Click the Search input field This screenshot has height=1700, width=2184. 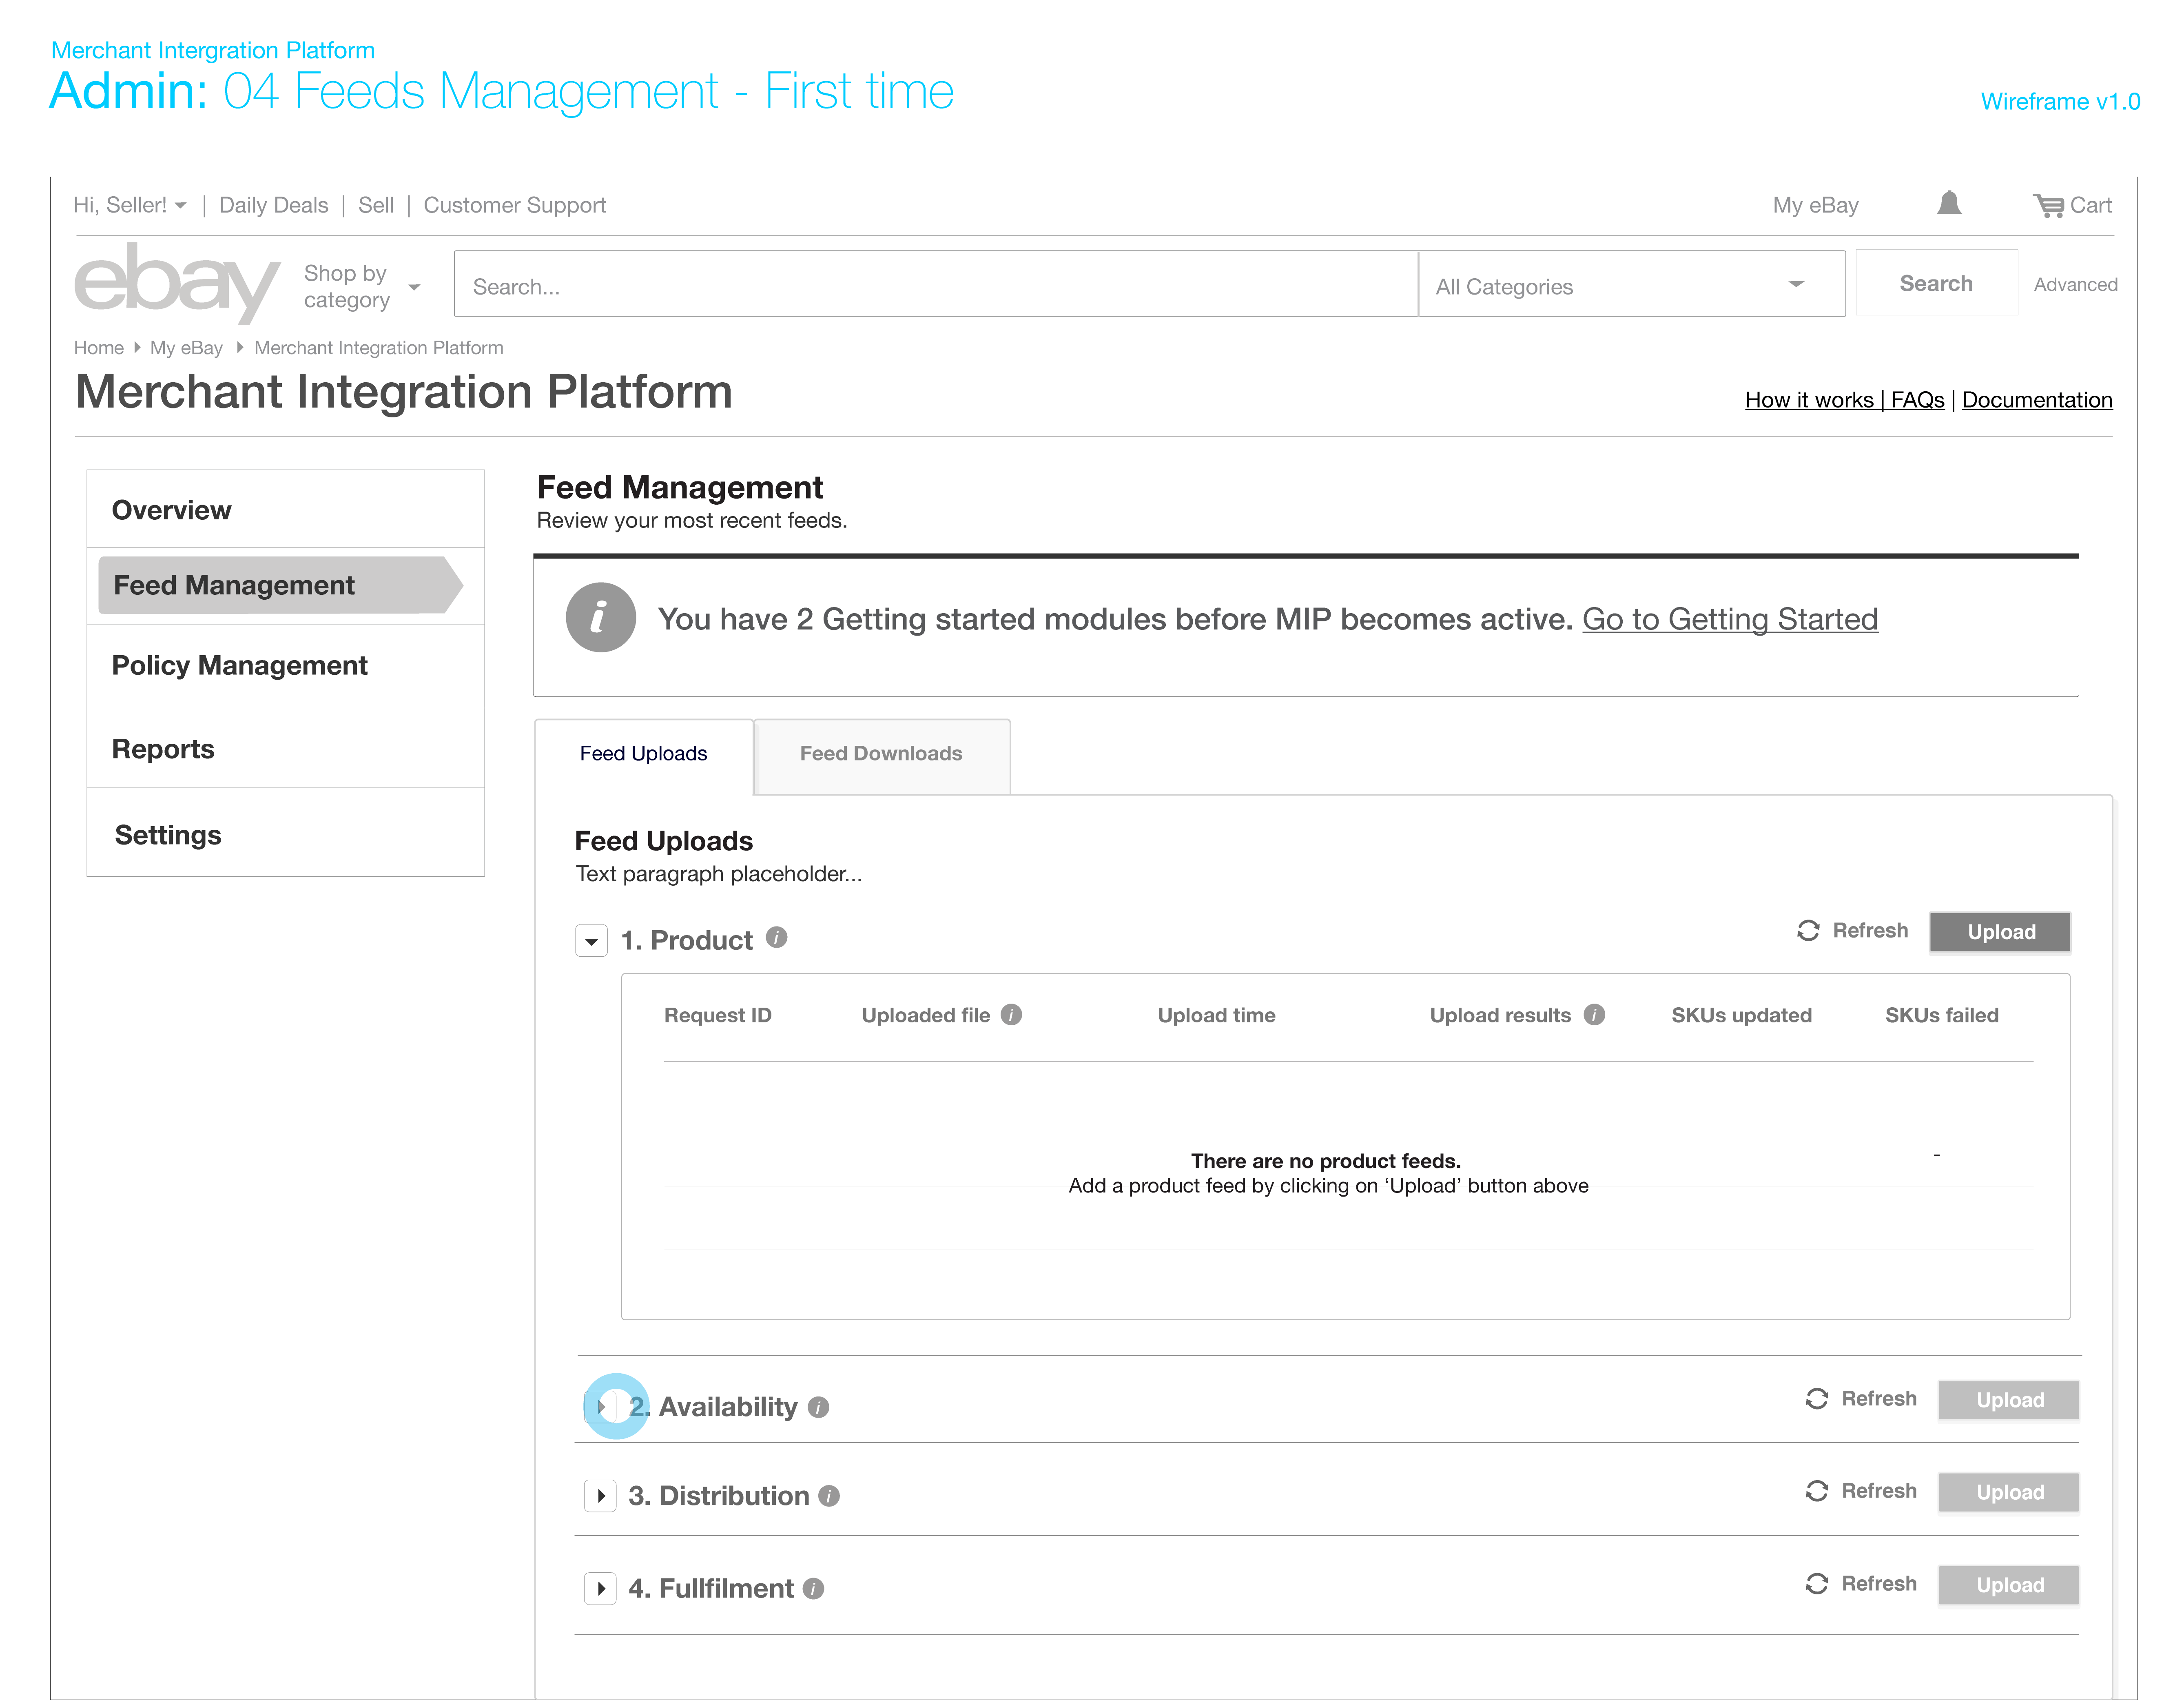tap(934, 286)
